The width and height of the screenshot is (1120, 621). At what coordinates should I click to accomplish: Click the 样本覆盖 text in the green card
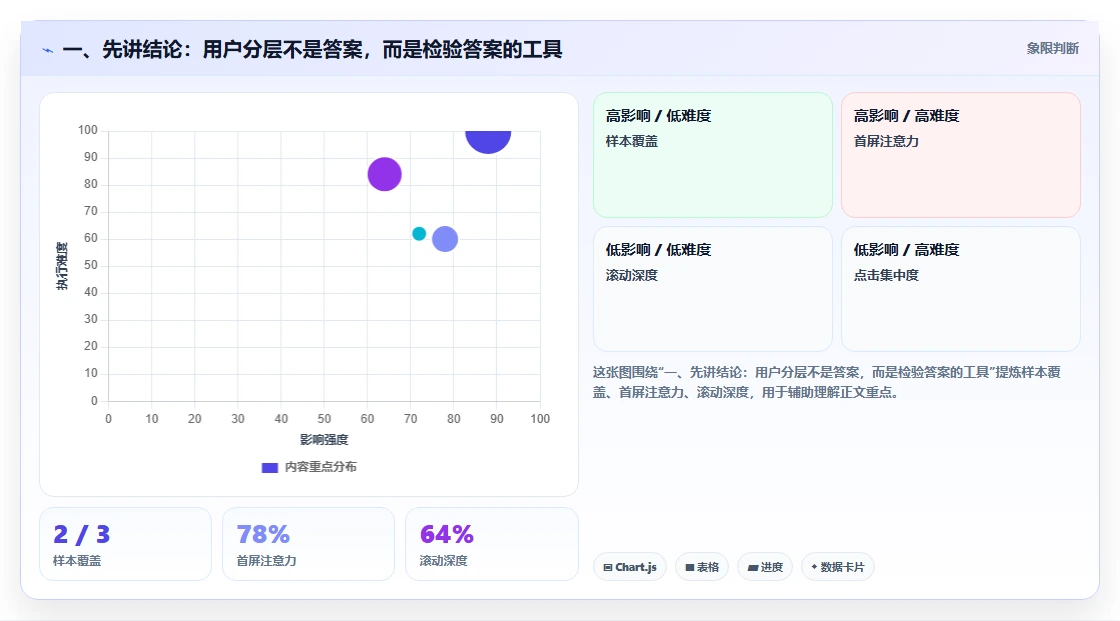(x=631, y=141)
